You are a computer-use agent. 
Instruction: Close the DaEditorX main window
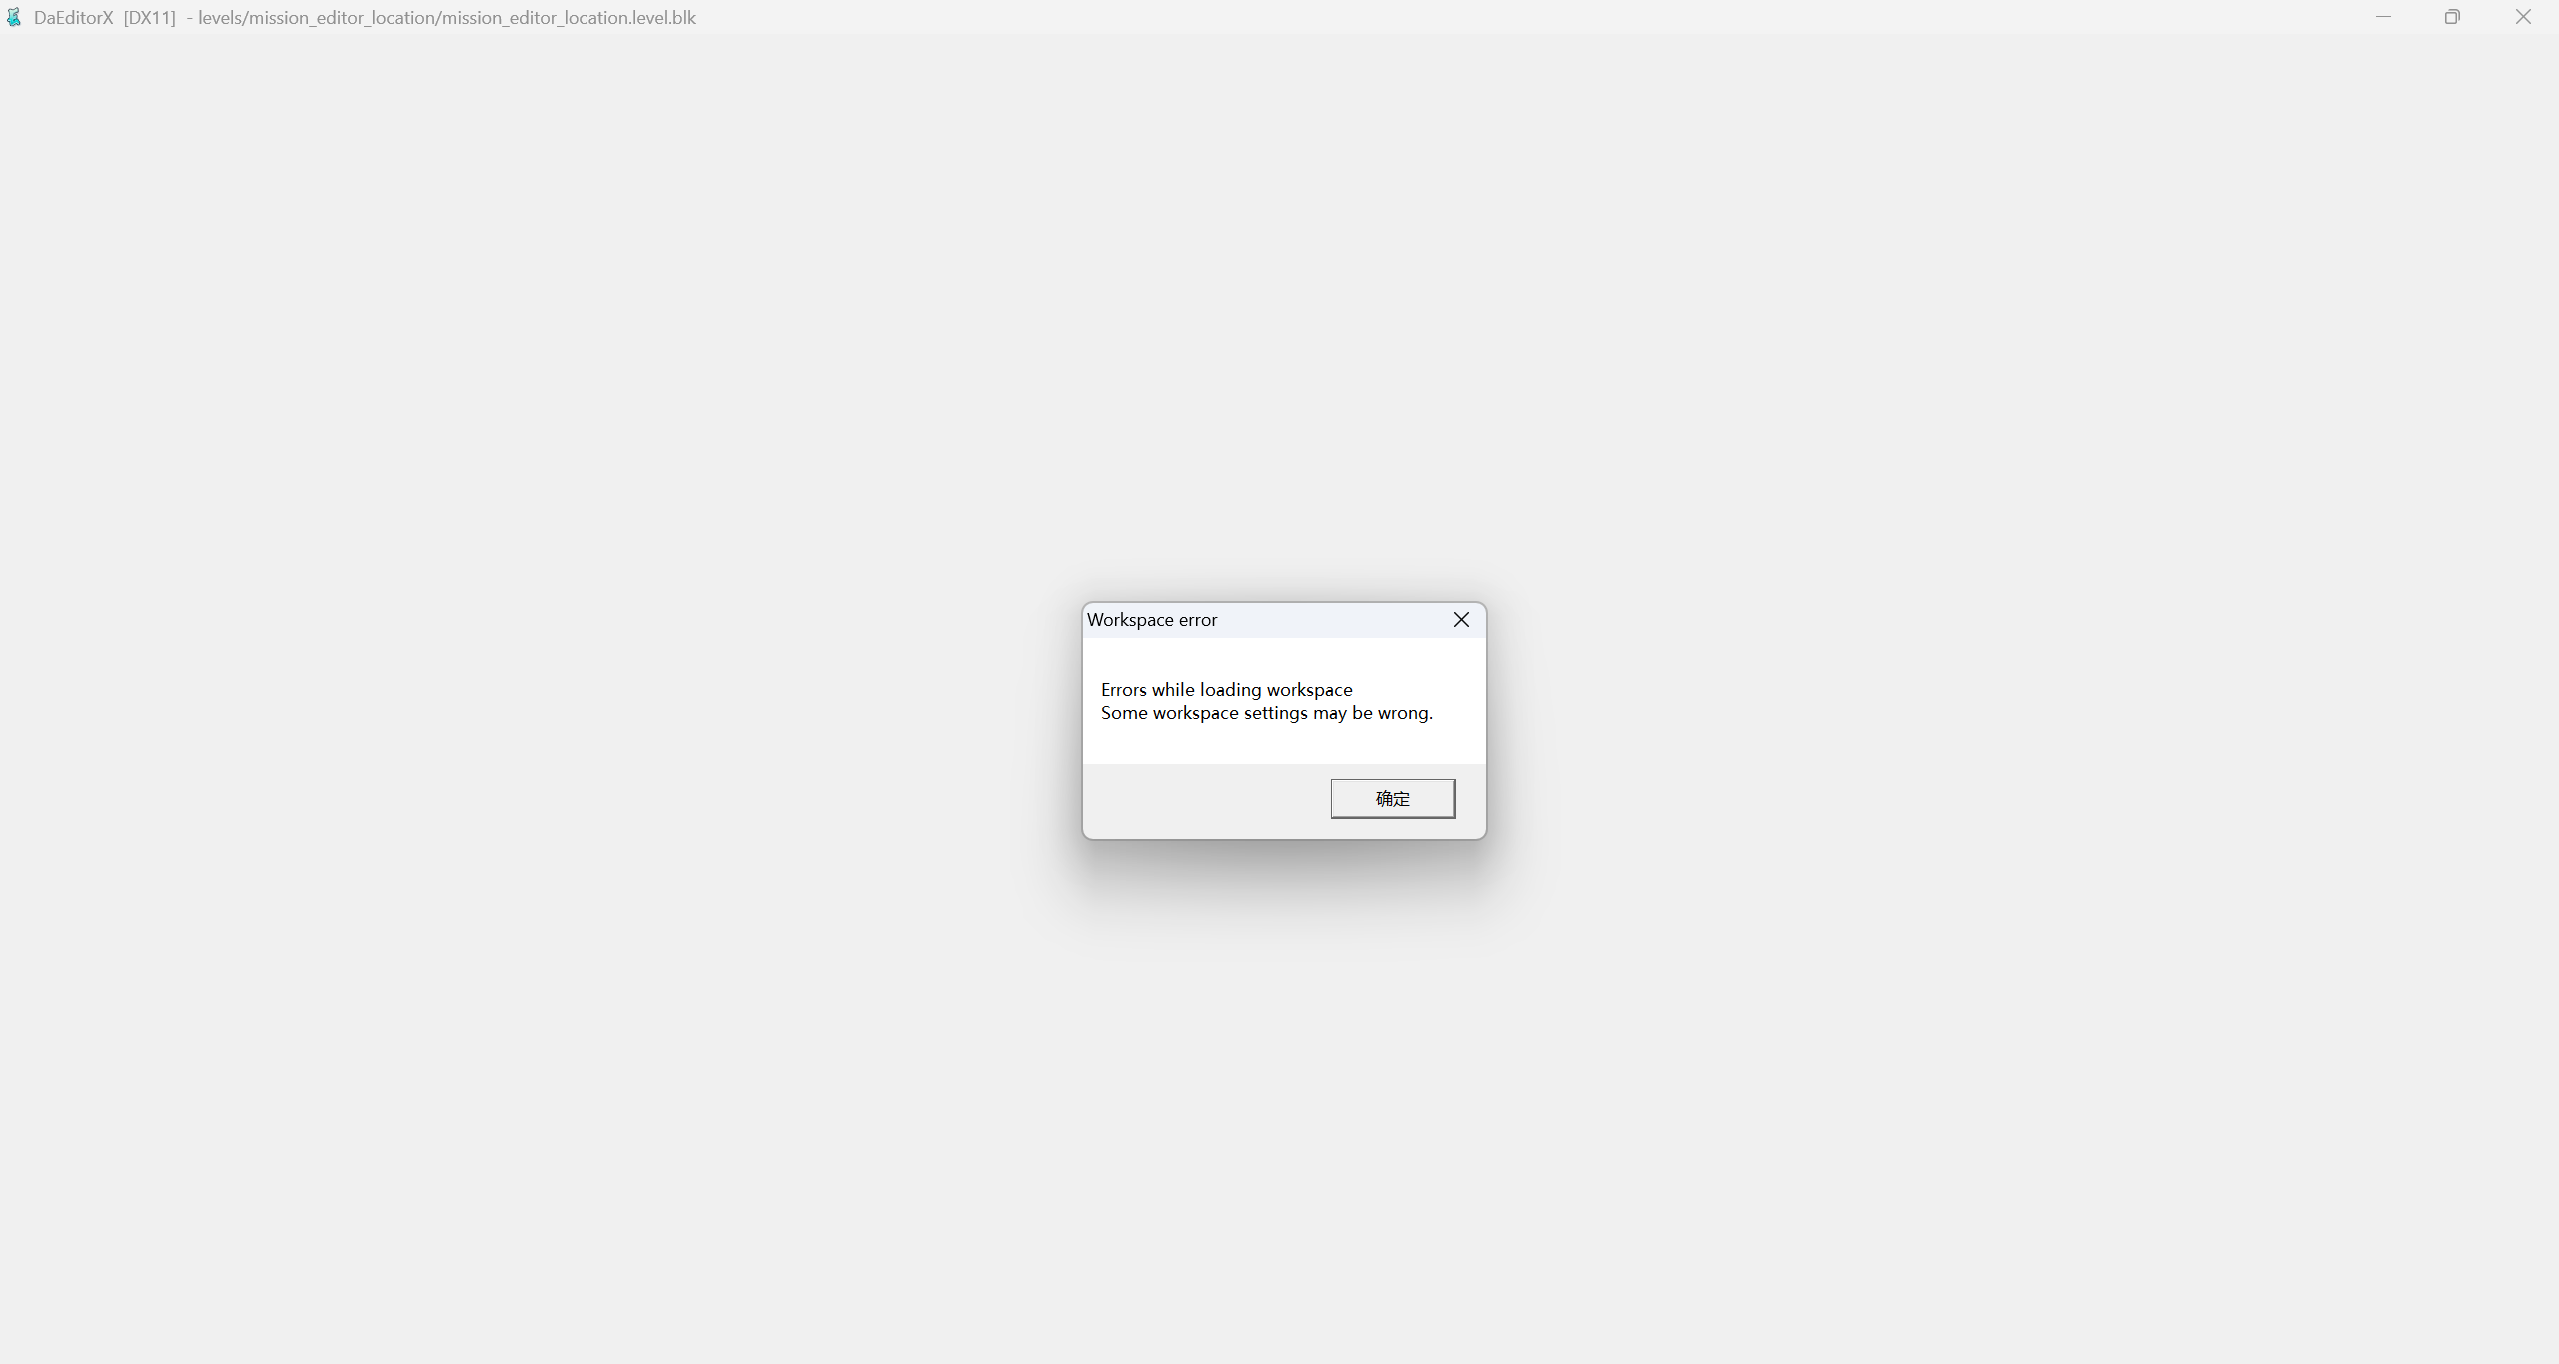2523,17
